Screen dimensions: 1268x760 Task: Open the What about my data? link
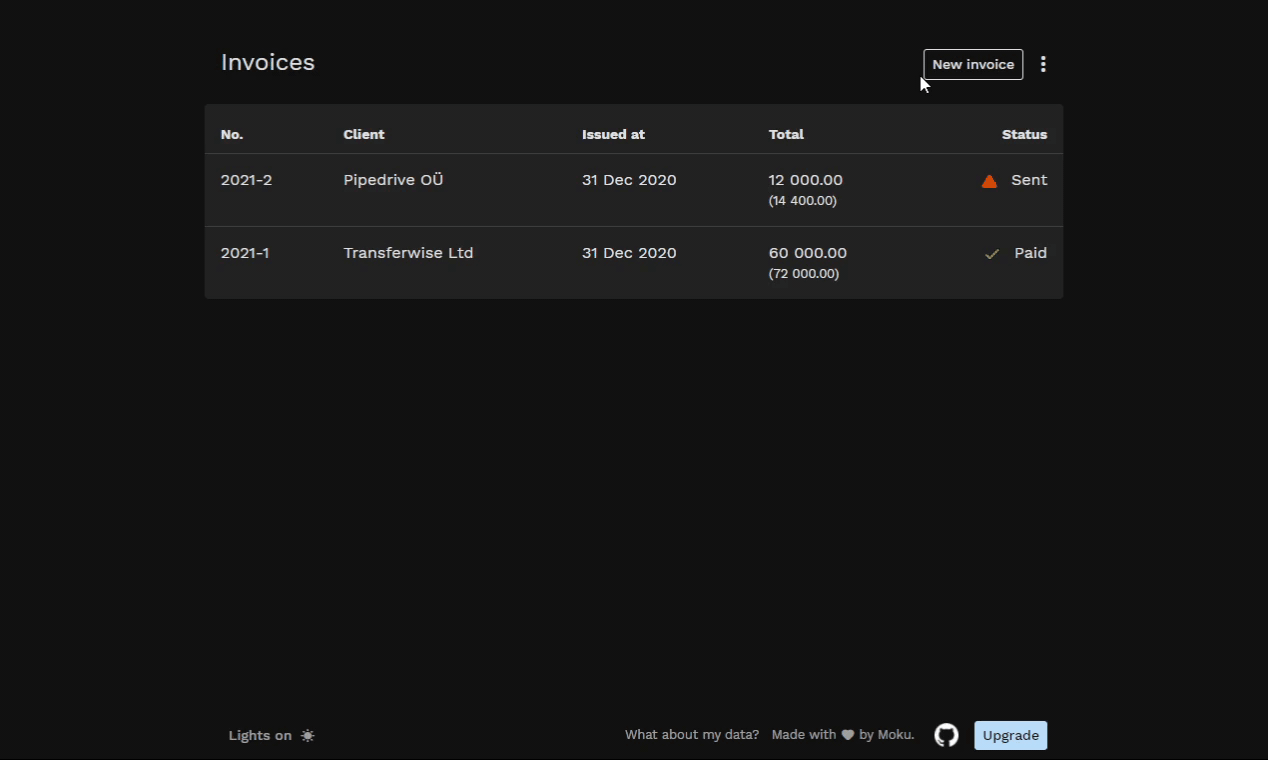pyautogui.click(x=691, y=734)
